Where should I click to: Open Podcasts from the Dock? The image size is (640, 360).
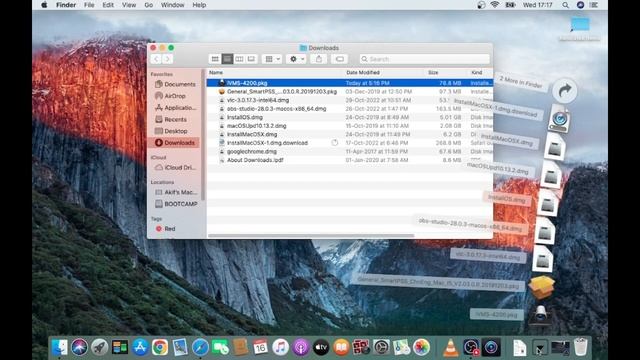[x=301, y=347]
